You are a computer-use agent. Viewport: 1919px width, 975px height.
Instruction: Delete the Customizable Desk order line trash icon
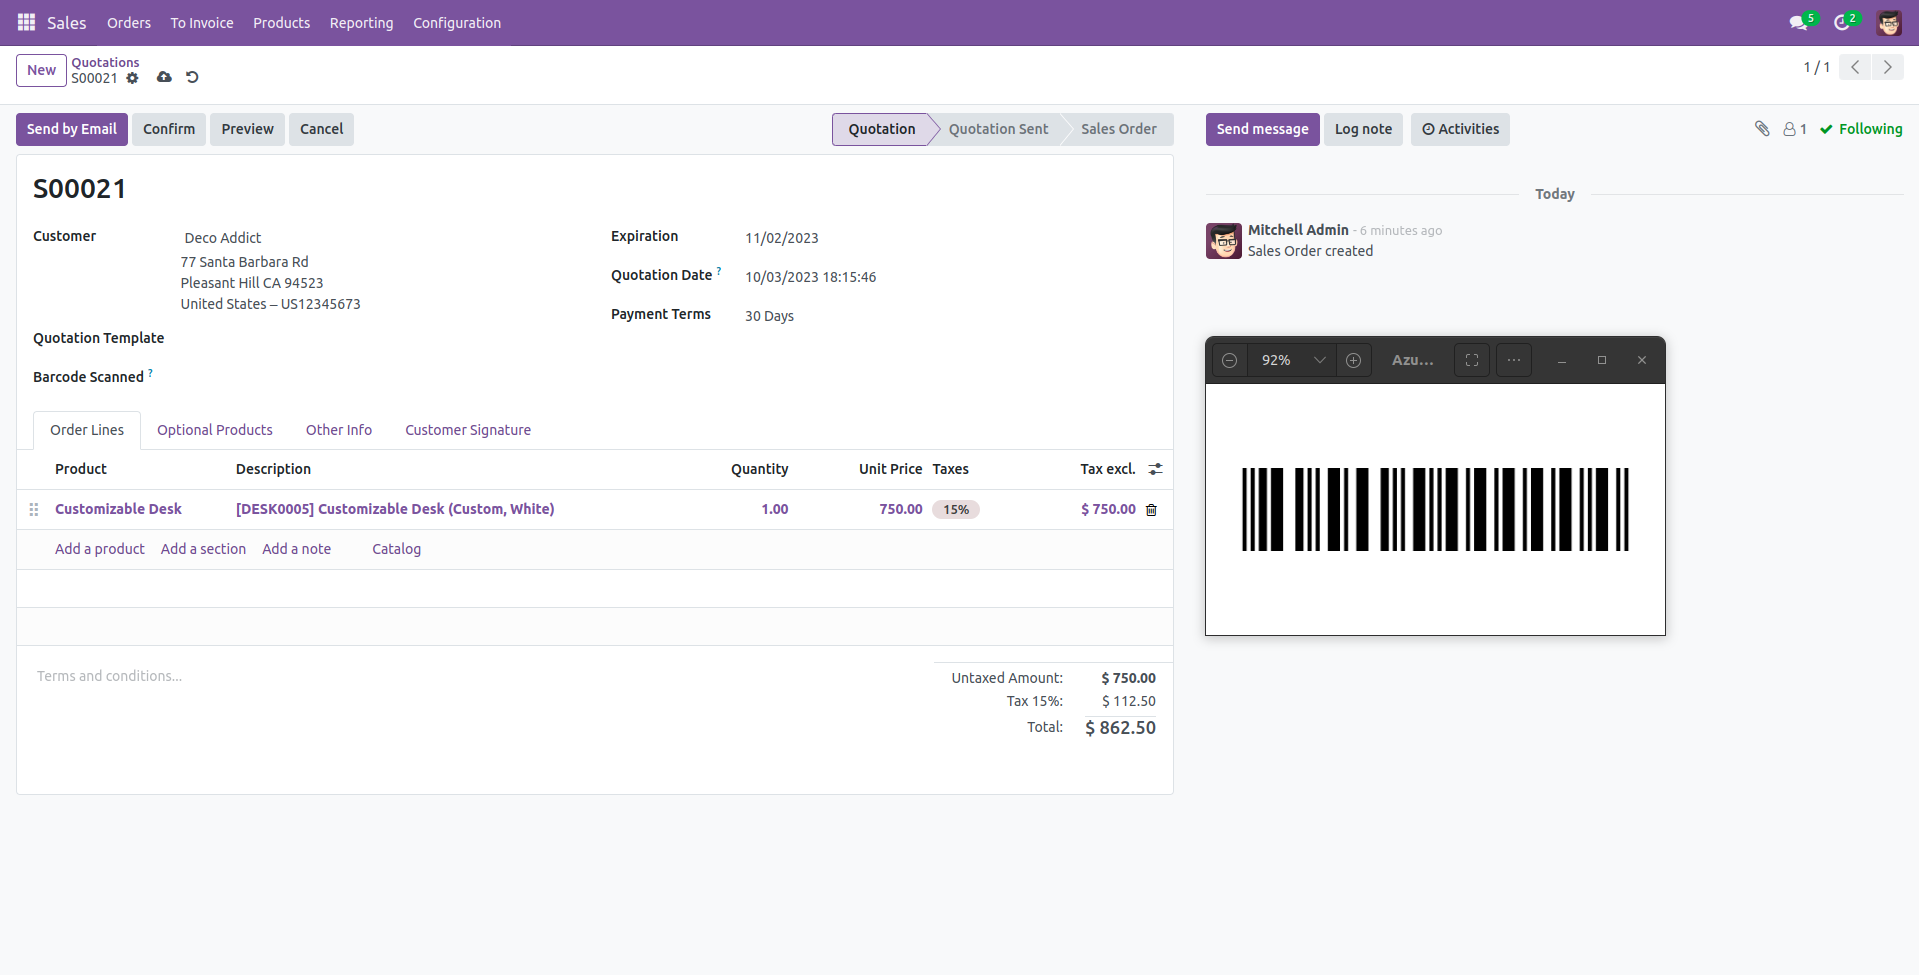point(1151,510)
